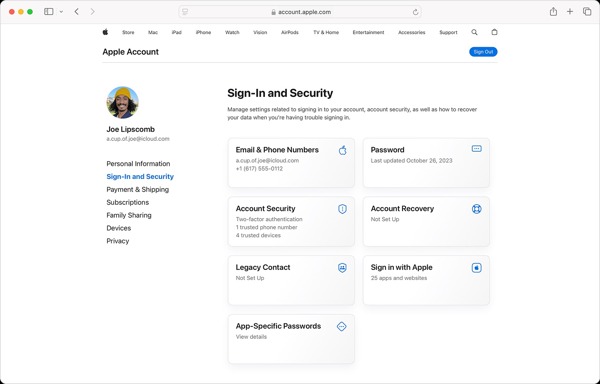
Task: Open the iPad menu
Action: (x=176, y=33)
